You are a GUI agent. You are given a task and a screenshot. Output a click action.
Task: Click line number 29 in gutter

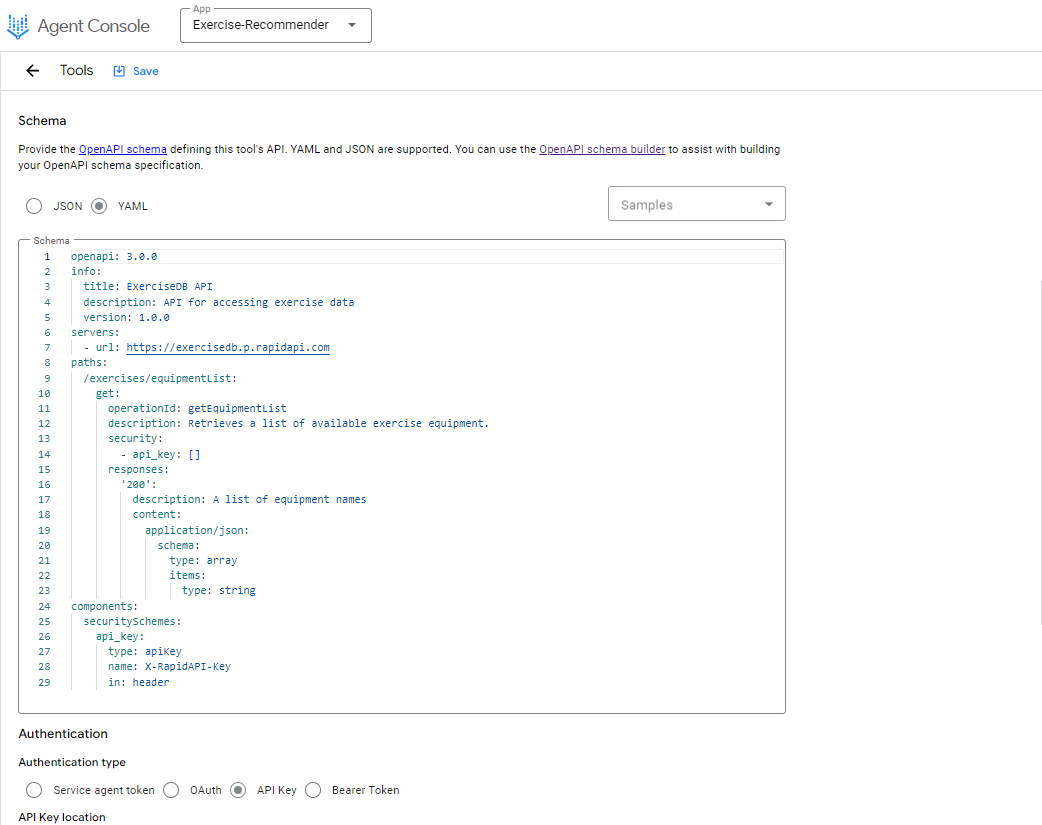pyautogui.click(x=44, y=682)
